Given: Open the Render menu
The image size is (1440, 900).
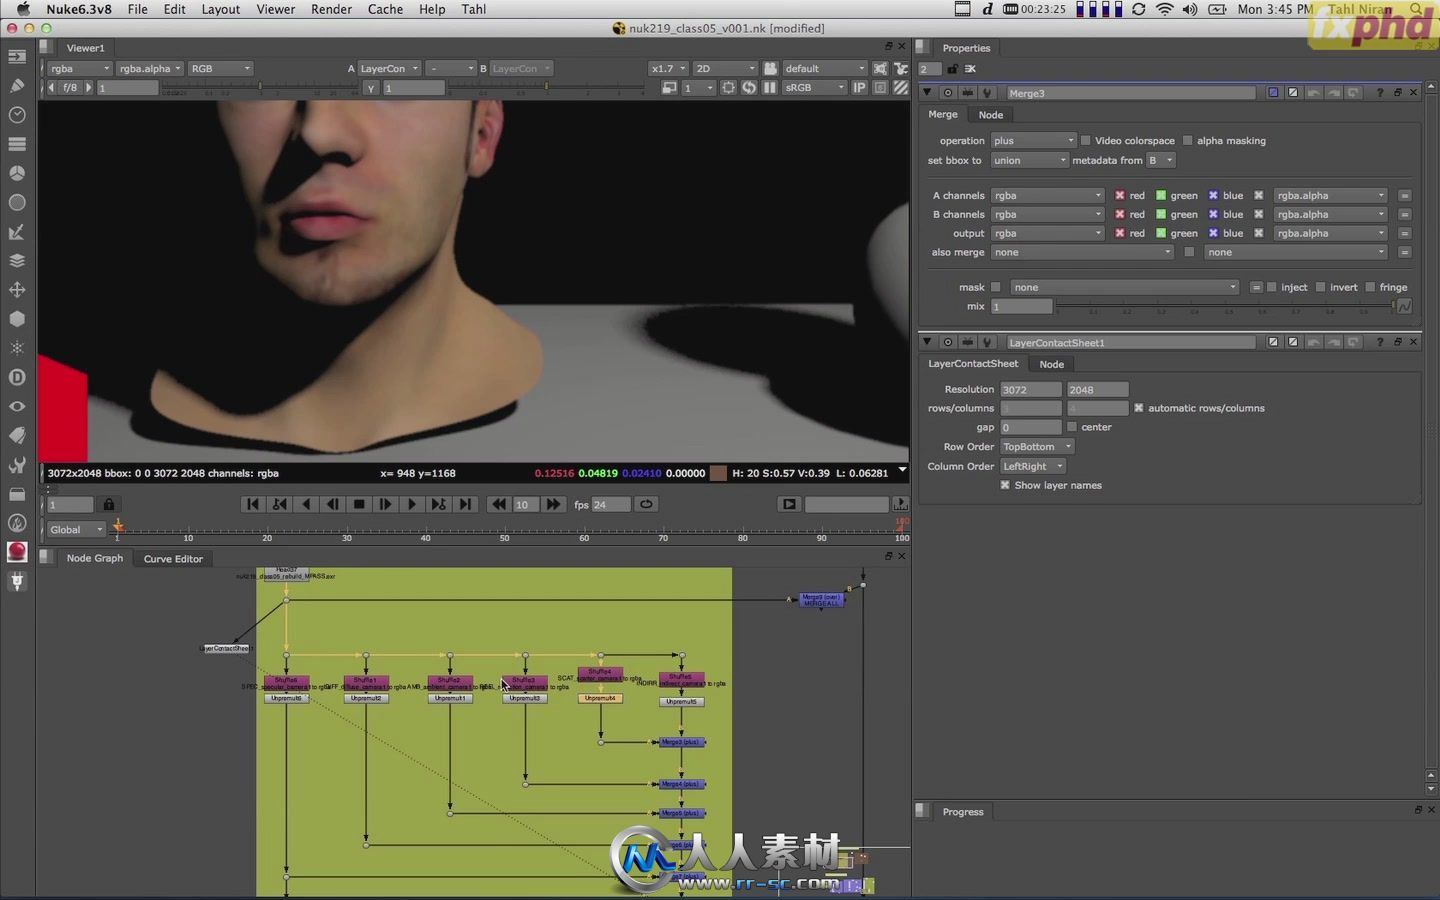Looking at the screenshot, I should (x=331, y=9).
